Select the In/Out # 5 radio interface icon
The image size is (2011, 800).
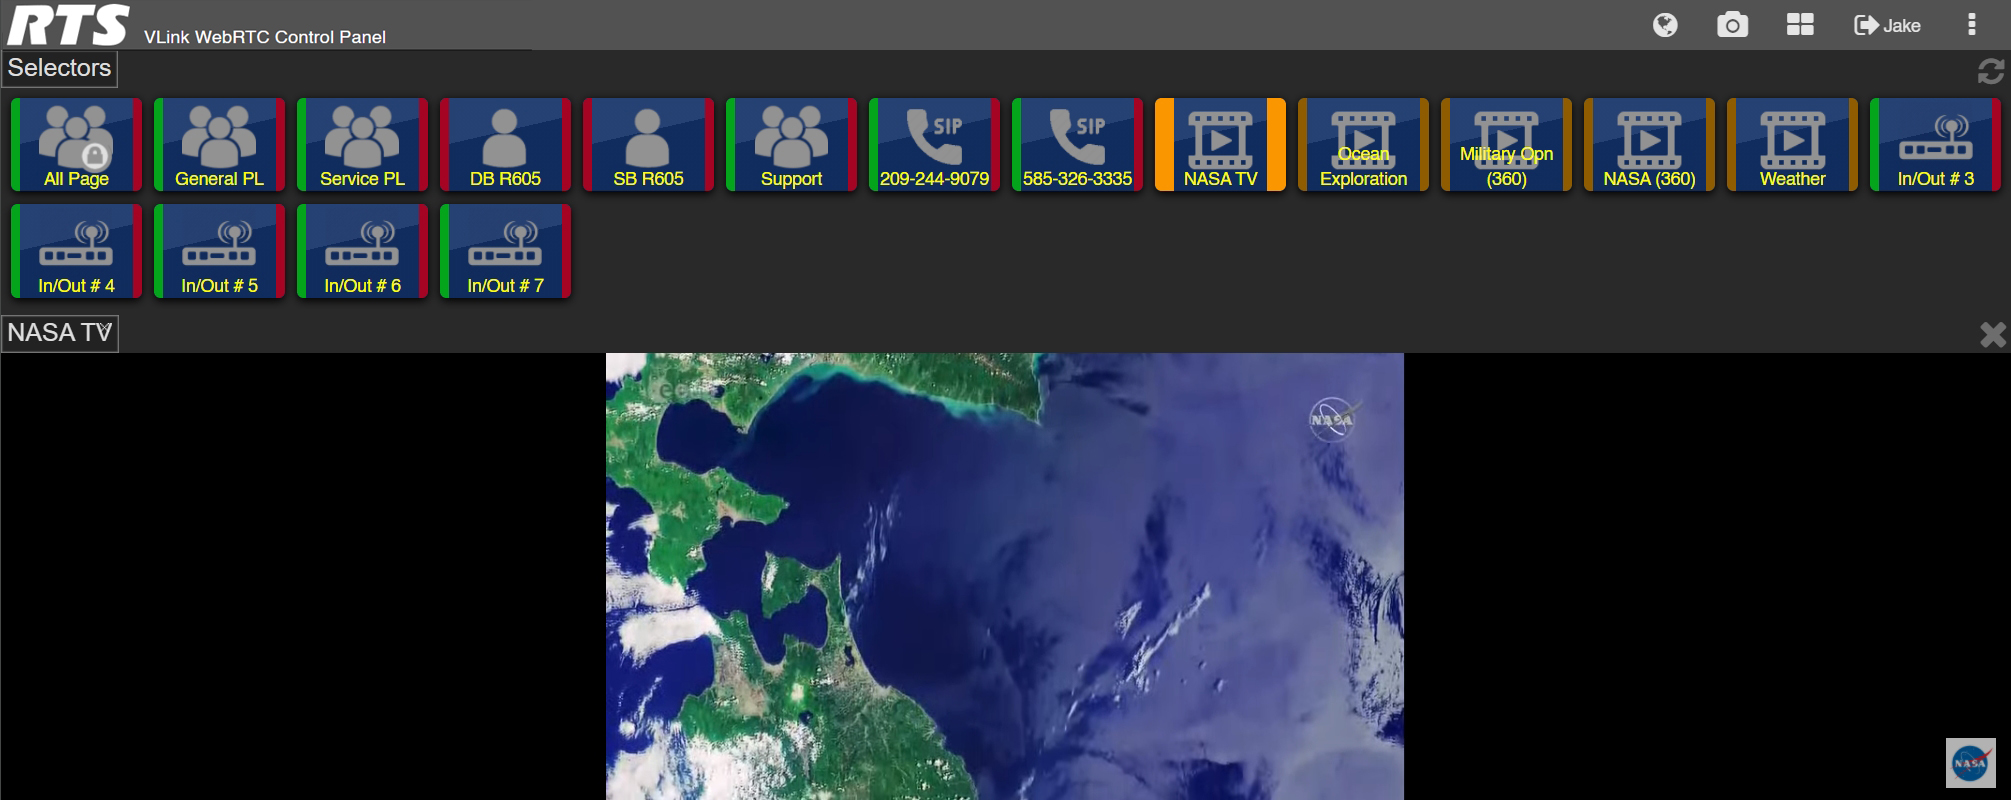coord(219,251)
